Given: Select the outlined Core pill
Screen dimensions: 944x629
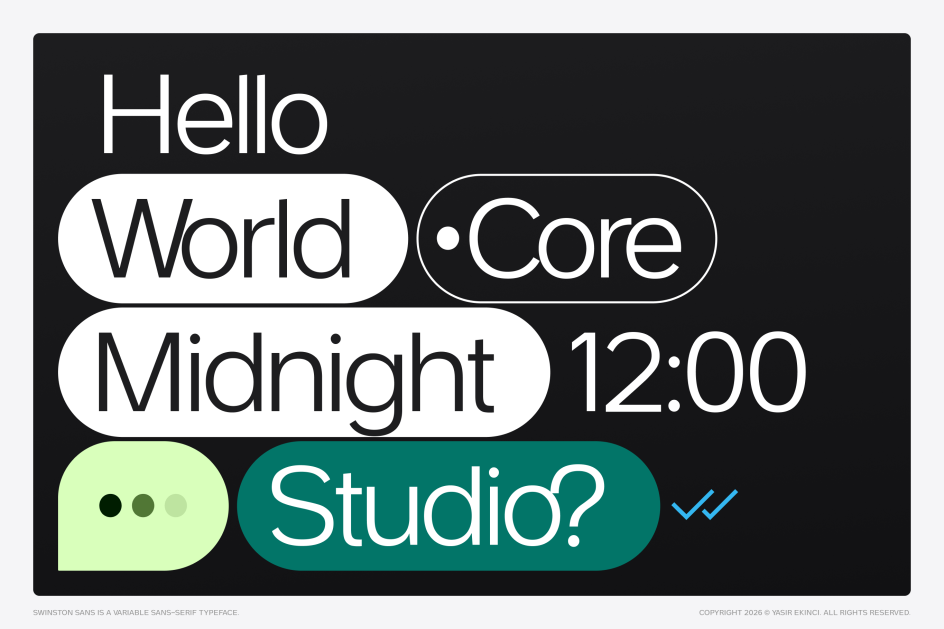Looking at the screenshot, I should [567, 238].
